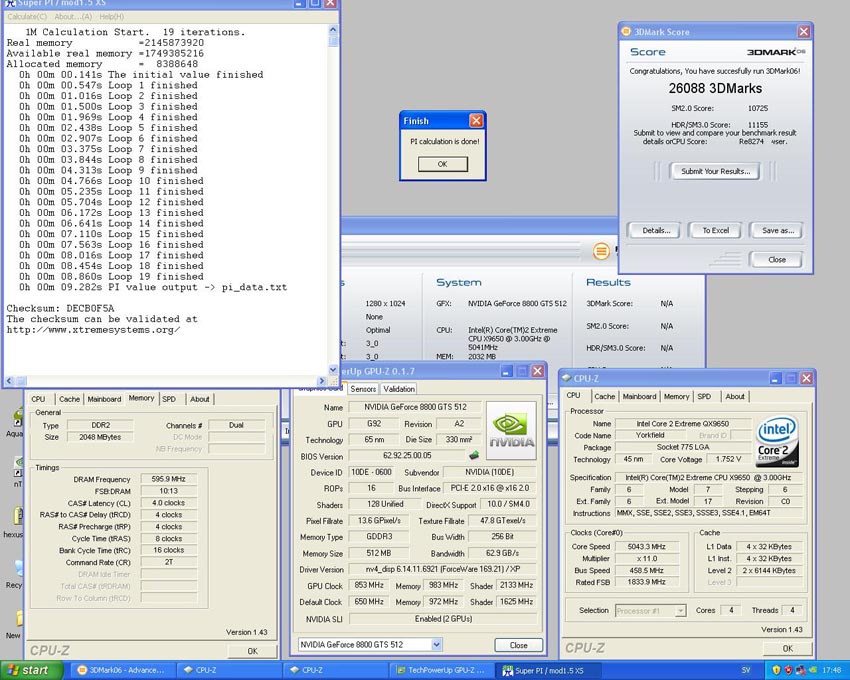Click network connection tray icon

pyautogui.click(x=801, y=670)
